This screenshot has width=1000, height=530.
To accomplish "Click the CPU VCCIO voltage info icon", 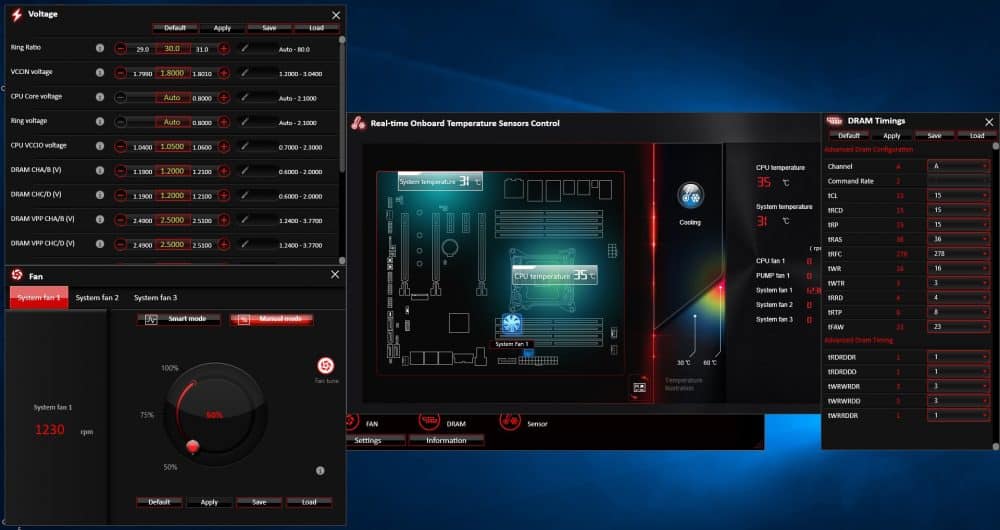I will tap(99, 146).
